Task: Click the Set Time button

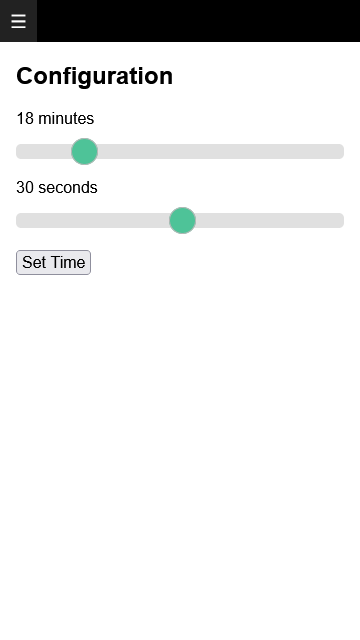Action: [x=53, y=262]
